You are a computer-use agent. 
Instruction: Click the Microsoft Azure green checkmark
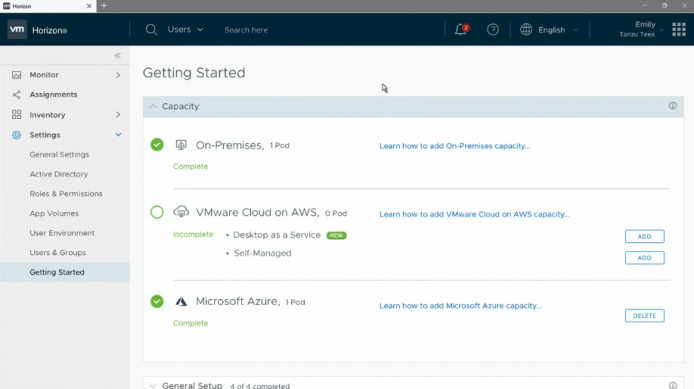click(x=157, y=301)
